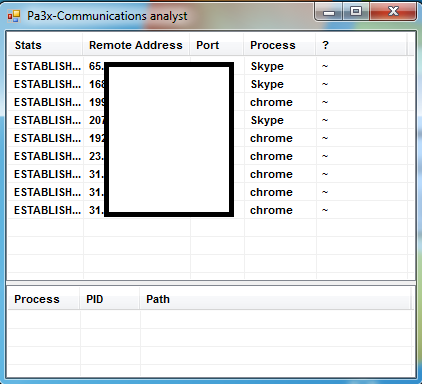Click the Pa3x-Communications analyst app icon
422x384 pixels.
click(14, 16)
